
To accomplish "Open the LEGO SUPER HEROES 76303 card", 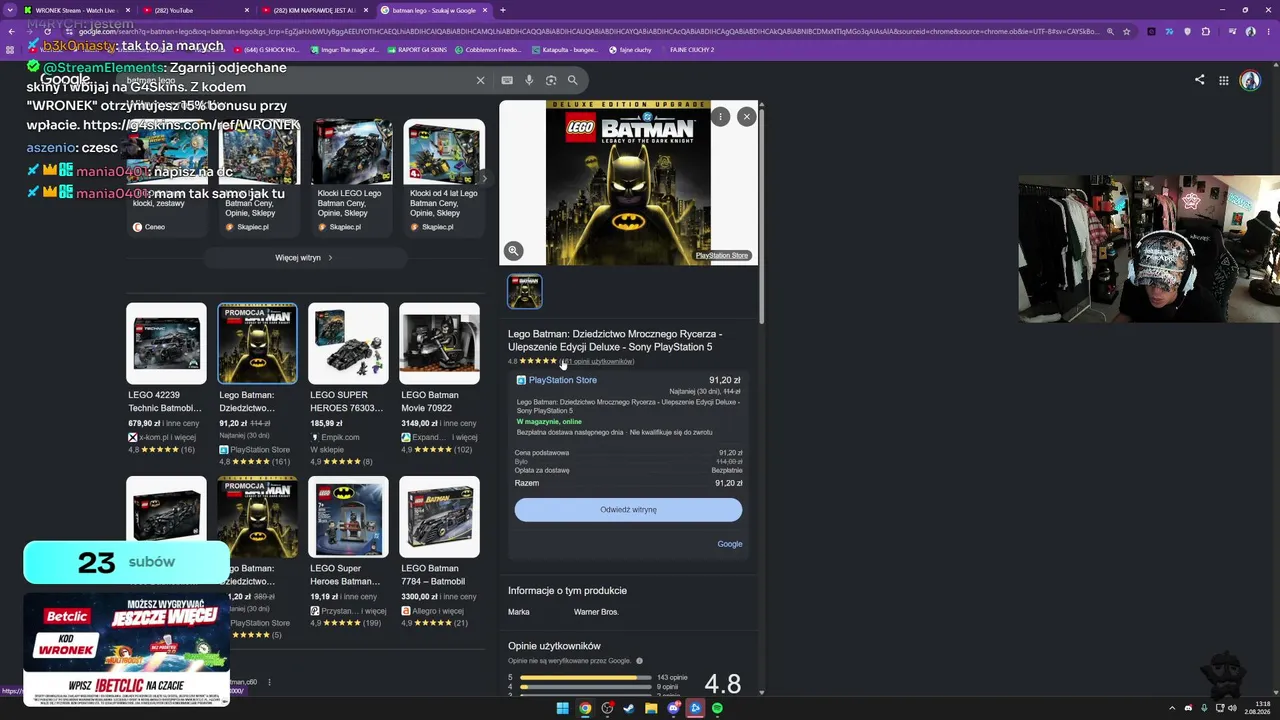I will tap(348, 378).
